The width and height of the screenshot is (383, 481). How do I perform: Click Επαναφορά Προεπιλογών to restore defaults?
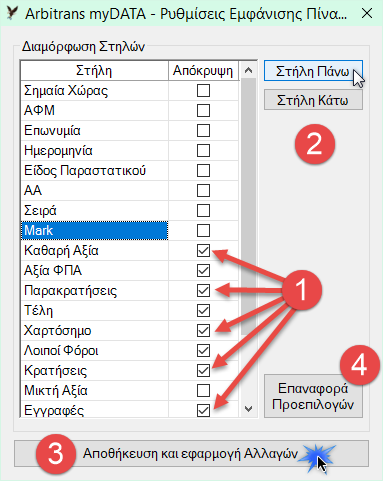click(313, 396)
